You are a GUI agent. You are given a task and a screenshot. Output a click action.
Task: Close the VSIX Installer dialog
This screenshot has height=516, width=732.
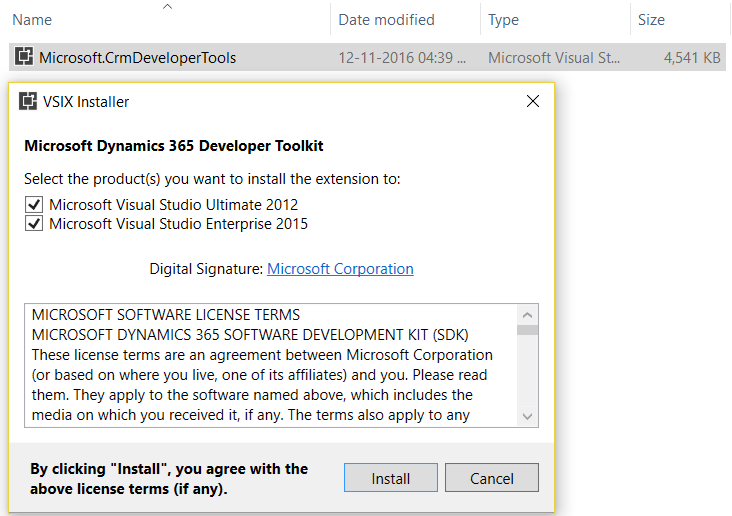pos(532,101)
